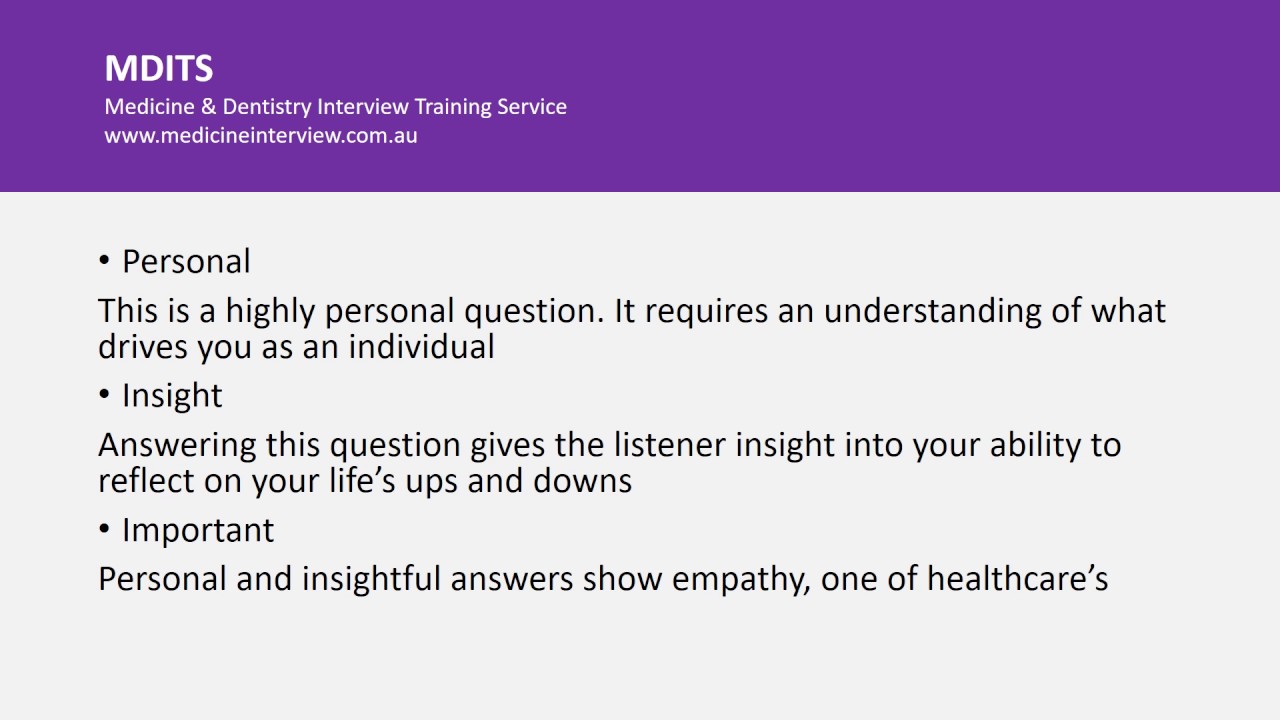
Task: Click the "Personal" bullet heading
Action: tap(186, 262)
